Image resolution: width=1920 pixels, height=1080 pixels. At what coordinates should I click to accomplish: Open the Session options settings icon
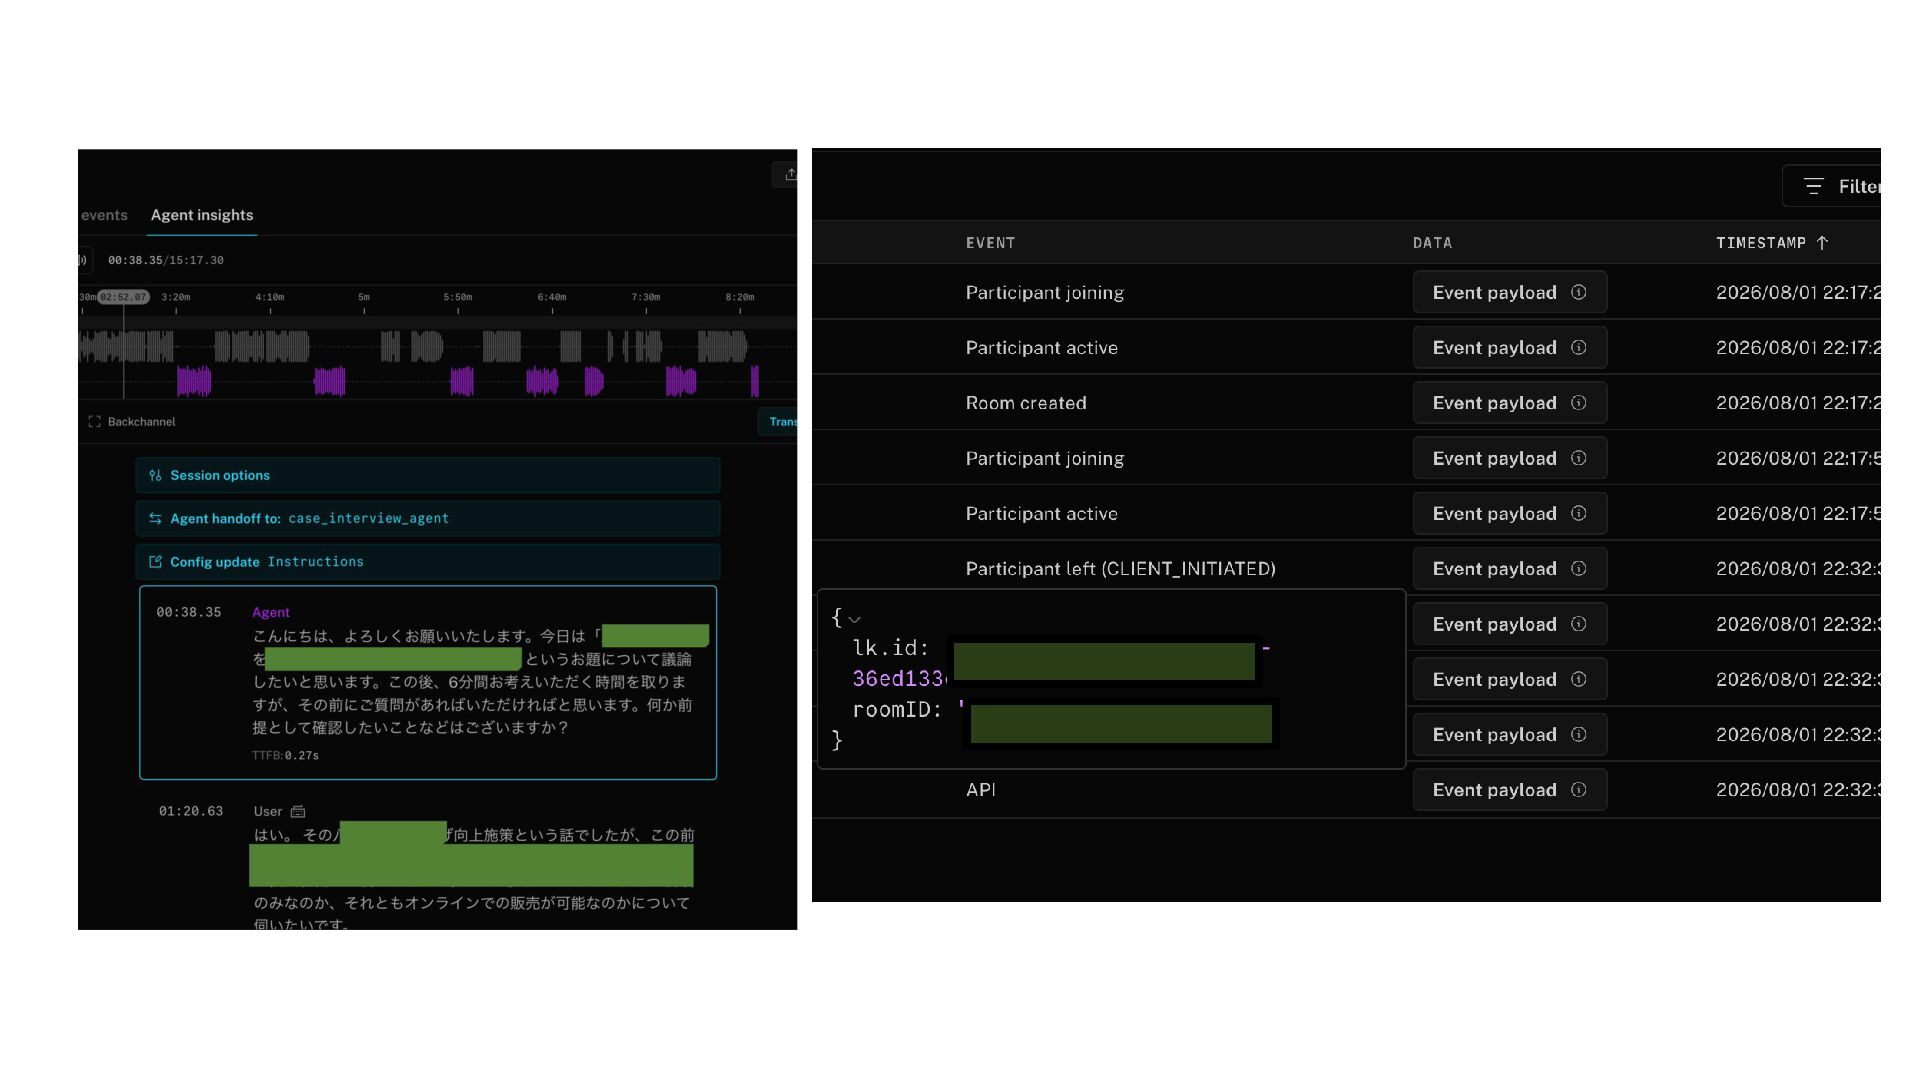[x=155, y=476]
